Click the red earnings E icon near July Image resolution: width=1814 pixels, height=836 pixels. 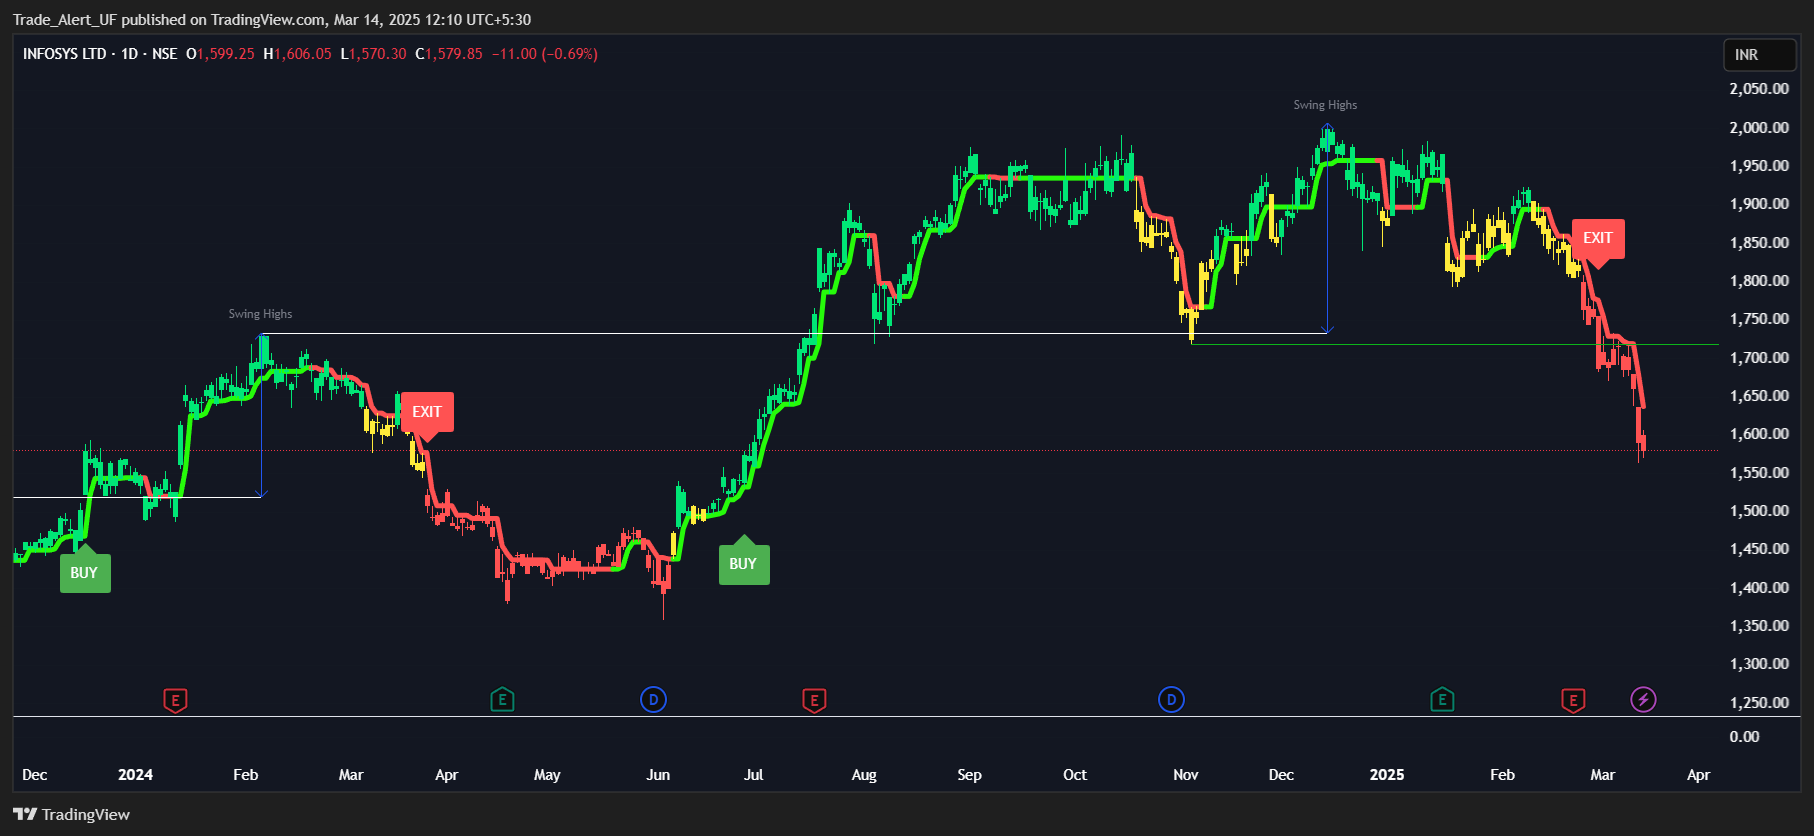[814, 700]
